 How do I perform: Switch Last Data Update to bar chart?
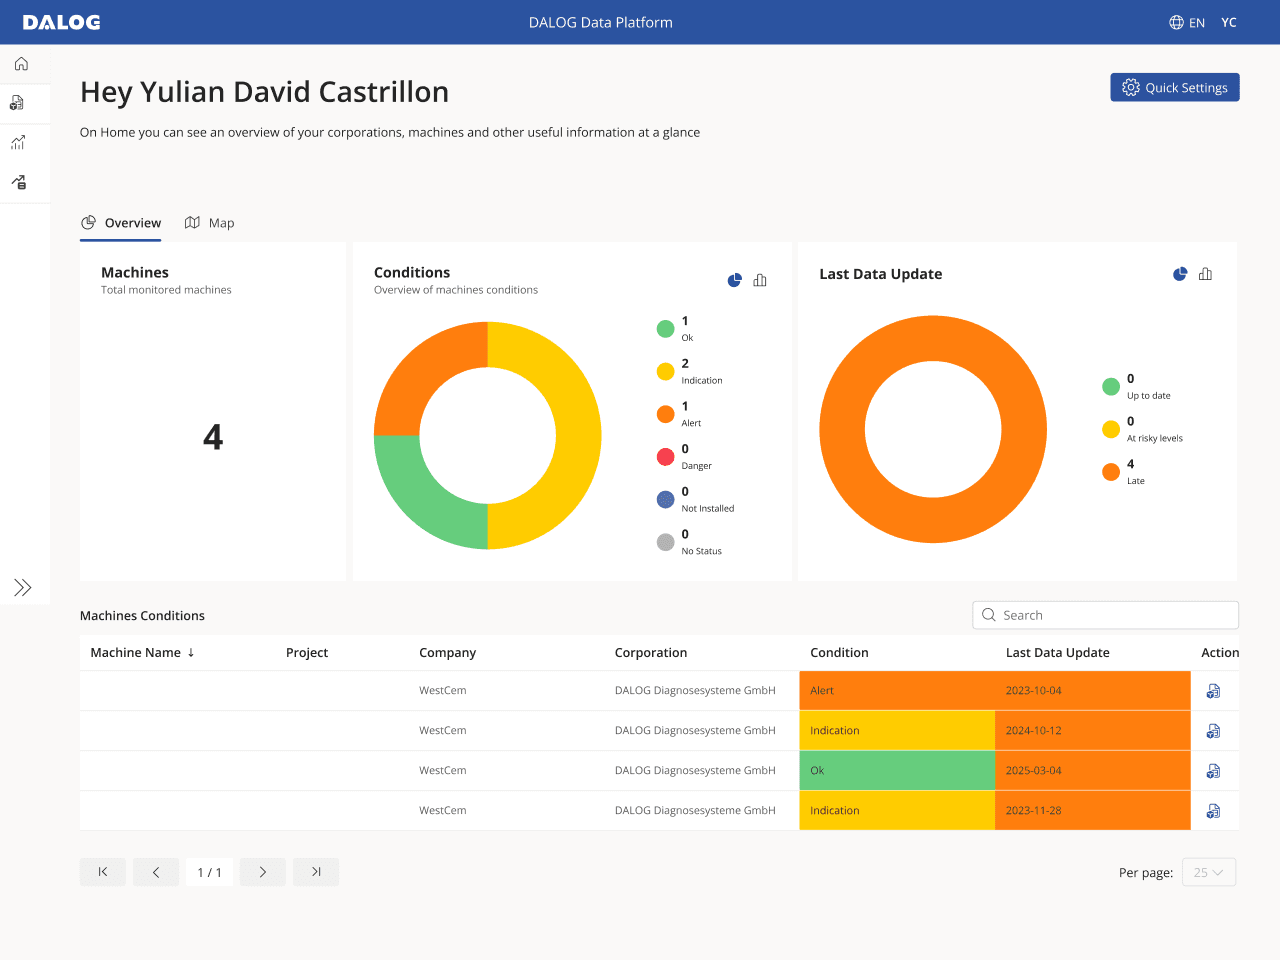click(x=1206, y=274)
